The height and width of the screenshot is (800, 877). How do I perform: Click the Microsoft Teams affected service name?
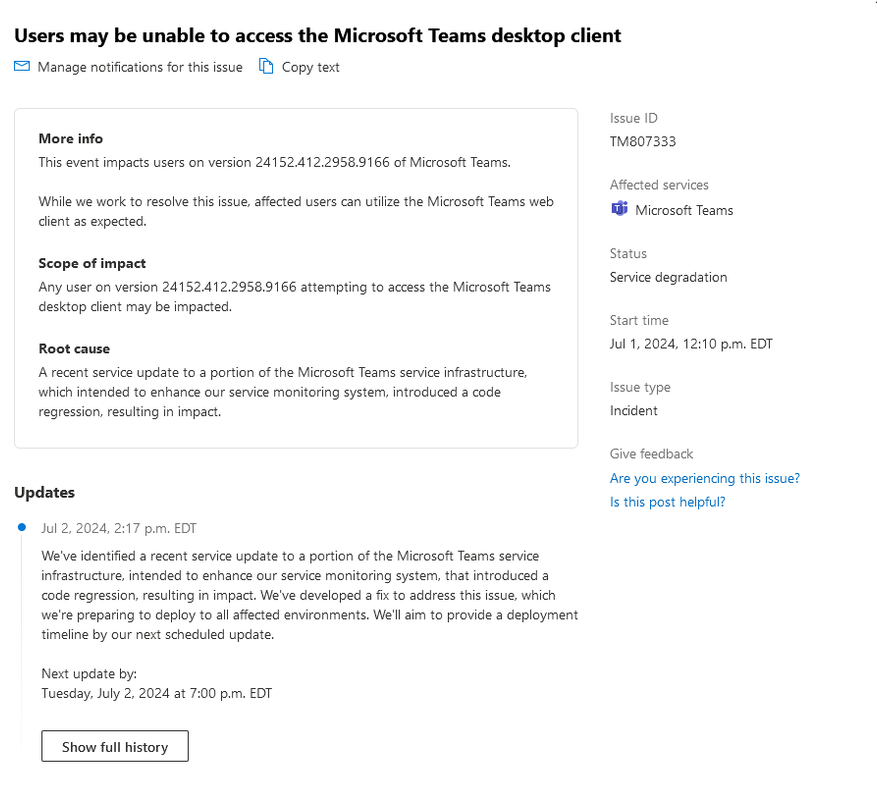[x=684, y=210]
